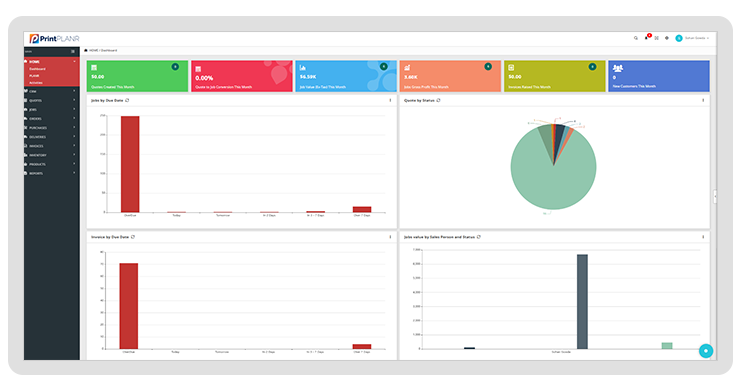The width and height of the screenshot is (741, 390).
Task: Click the OverDue bar in Invoice chart
Action: coord(129,306)
